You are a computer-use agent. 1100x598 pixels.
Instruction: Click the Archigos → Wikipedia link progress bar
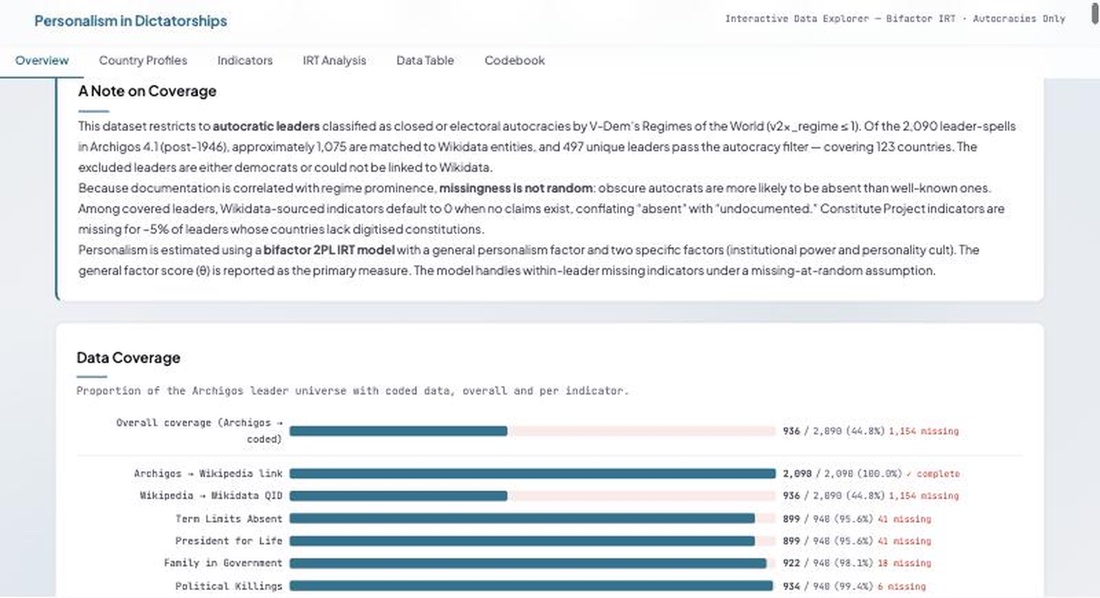pos(532,474)
